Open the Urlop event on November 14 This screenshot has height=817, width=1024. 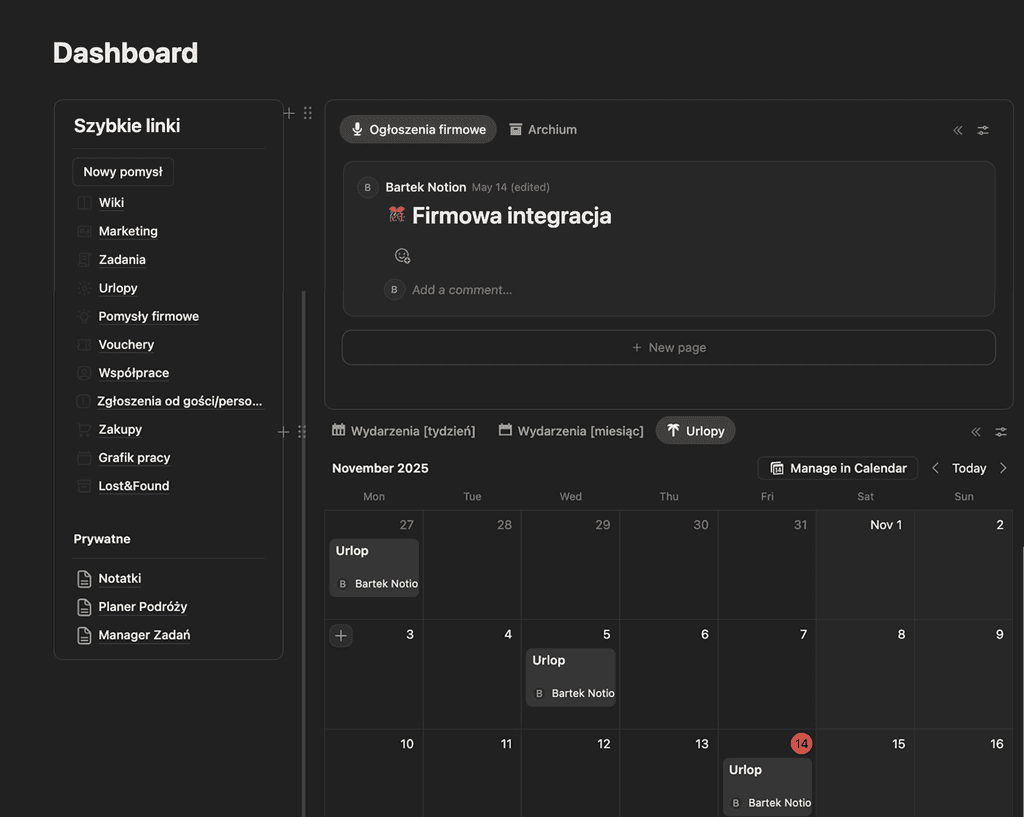click(x=767, y=787)
